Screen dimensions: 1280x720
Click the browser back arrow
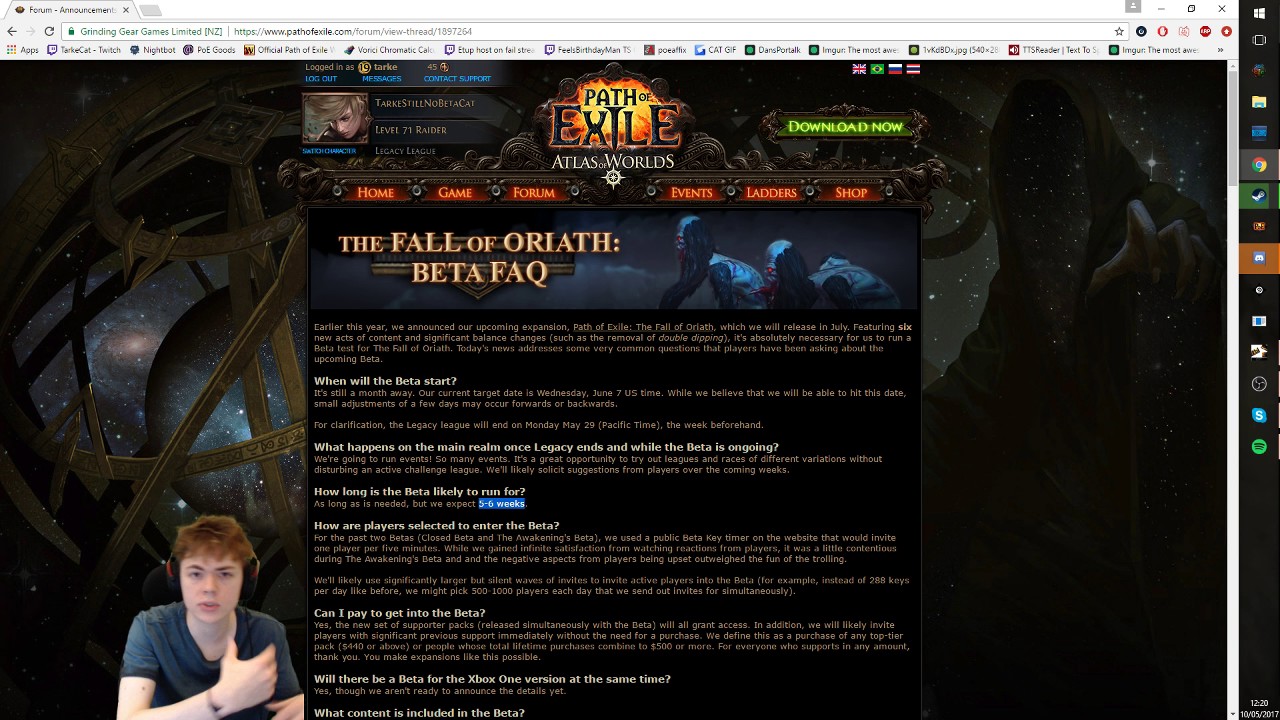point(12,31)
